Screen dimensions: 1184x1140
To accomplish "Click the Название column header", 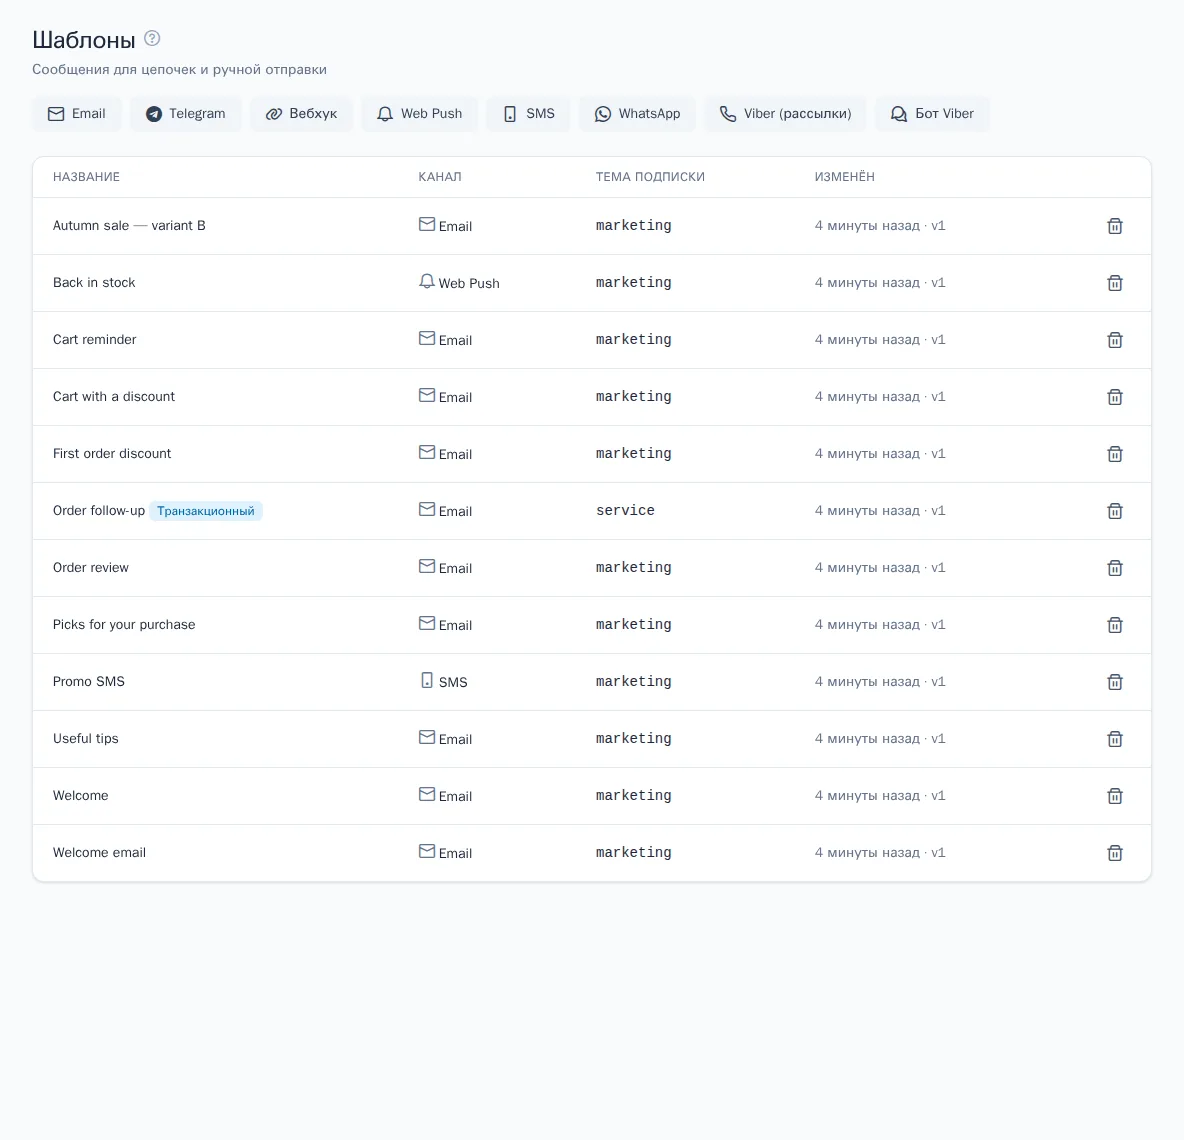I will pyautogui.click(x=86, y=177).
